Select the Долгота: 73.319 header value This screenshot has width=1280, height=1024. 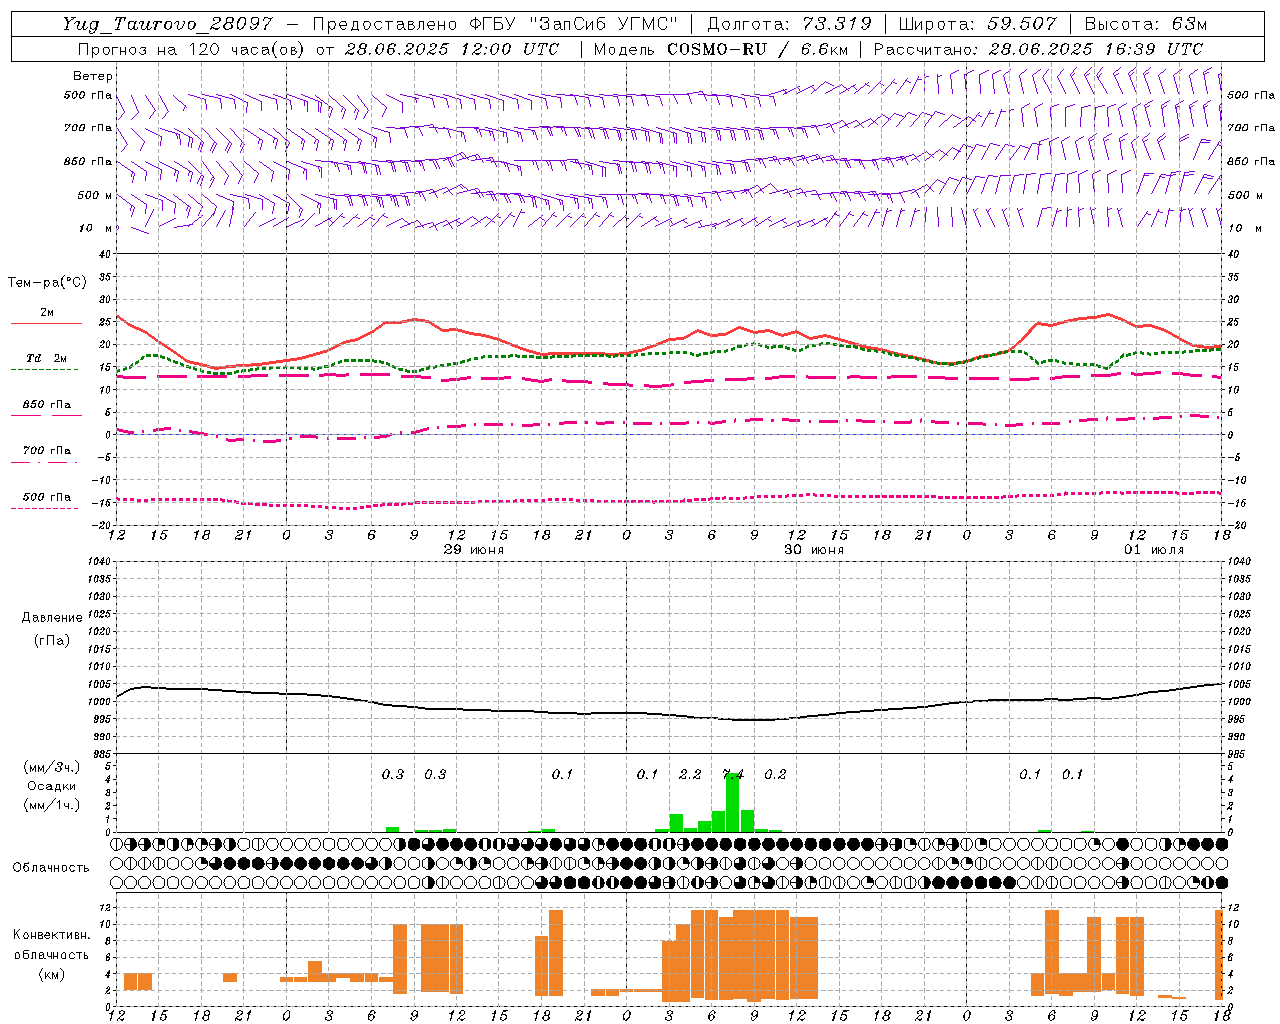789,24
